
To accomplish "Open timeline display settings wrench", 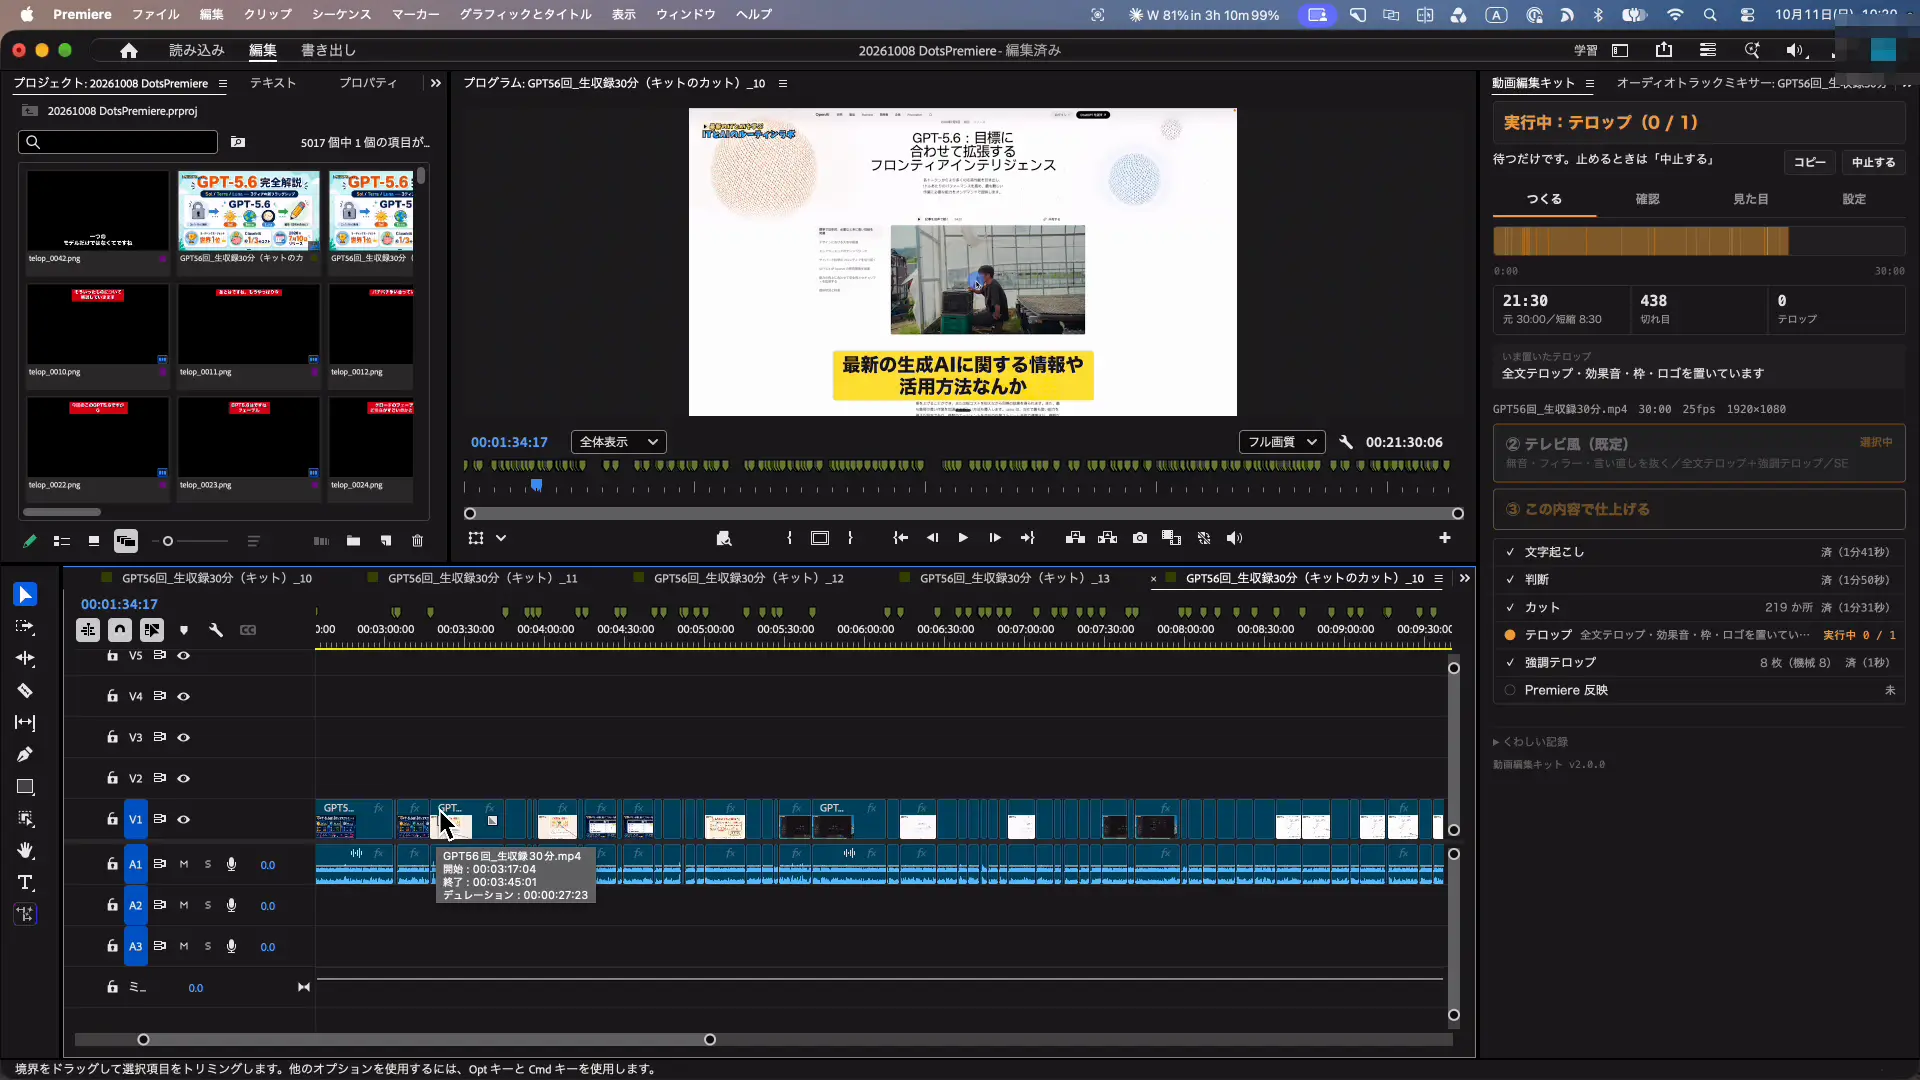I will point(216,630).
